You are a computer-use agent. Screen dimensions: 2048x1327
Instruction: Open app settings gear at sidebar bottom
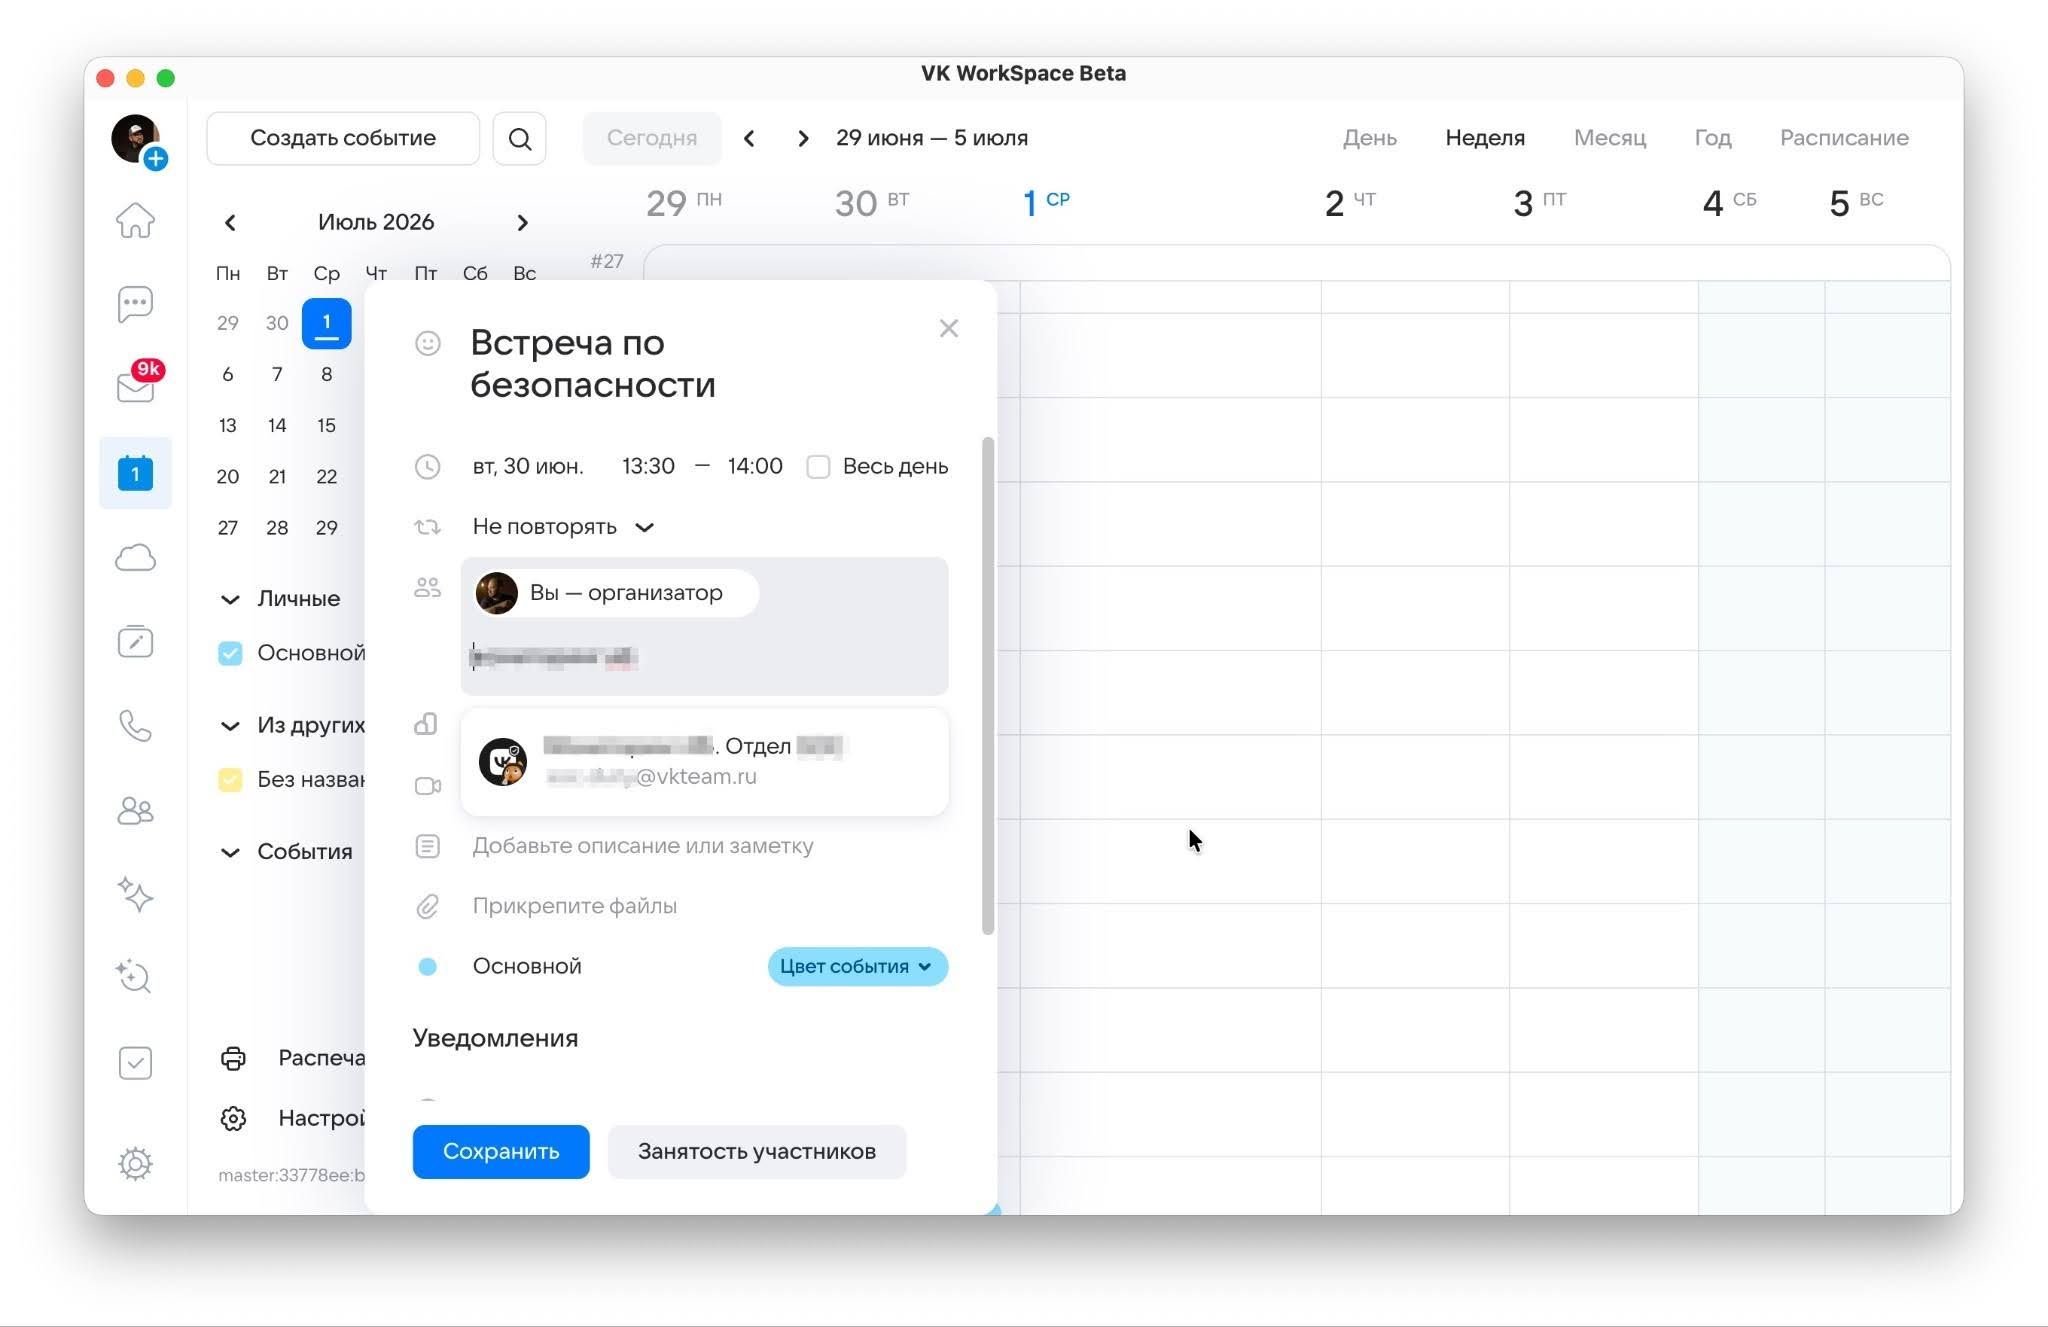135,1163
